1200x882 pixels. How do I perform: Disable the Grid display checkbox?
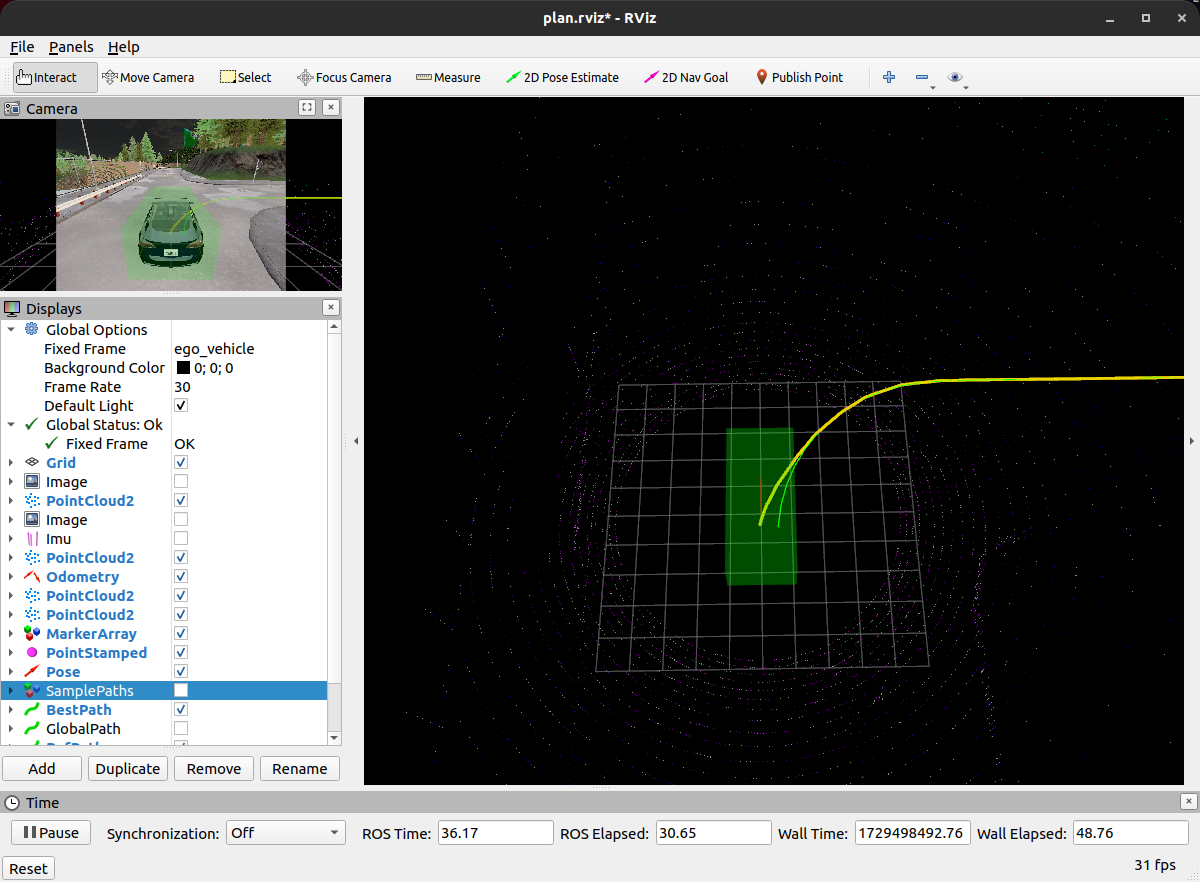pyautogui.click(x=181, y=462)
